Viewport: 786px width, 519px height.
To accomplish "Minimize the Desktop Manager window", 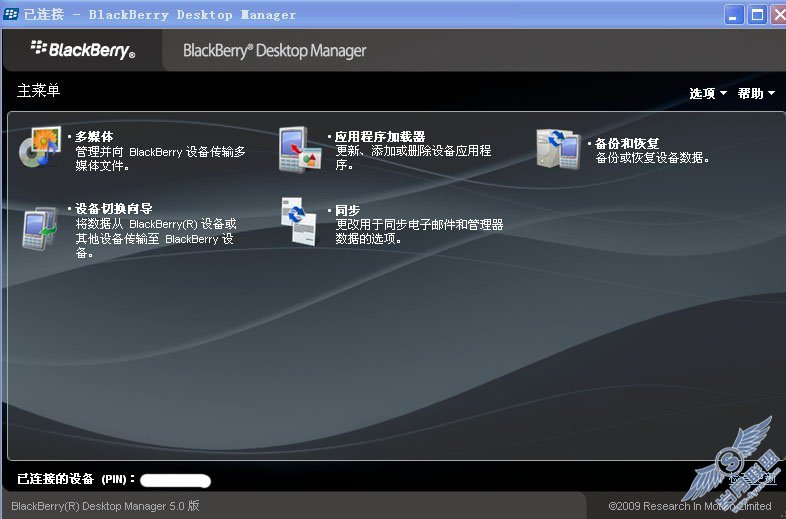I will 733,15.
